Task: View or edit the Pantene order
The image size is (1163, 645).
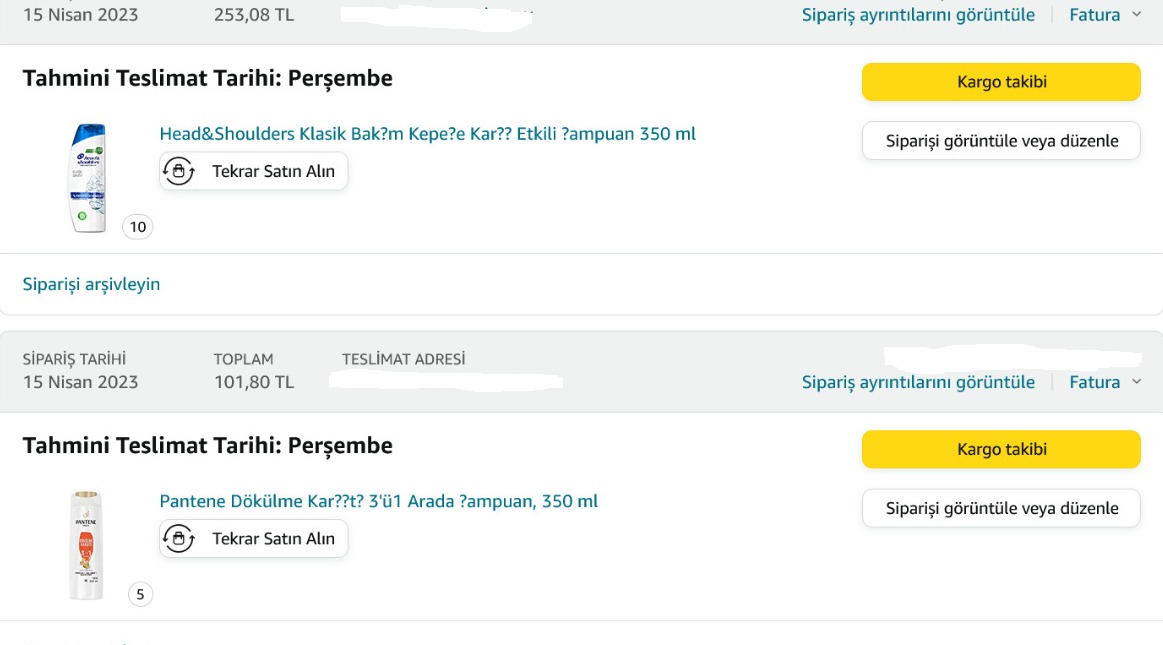Action: [x=1001, y=508]
